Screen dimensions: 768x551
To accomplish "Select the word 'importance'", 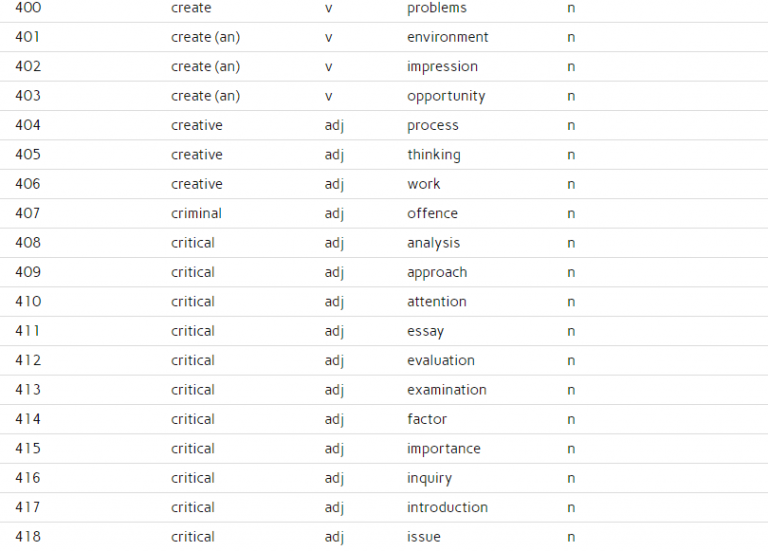I will [443, 449].
